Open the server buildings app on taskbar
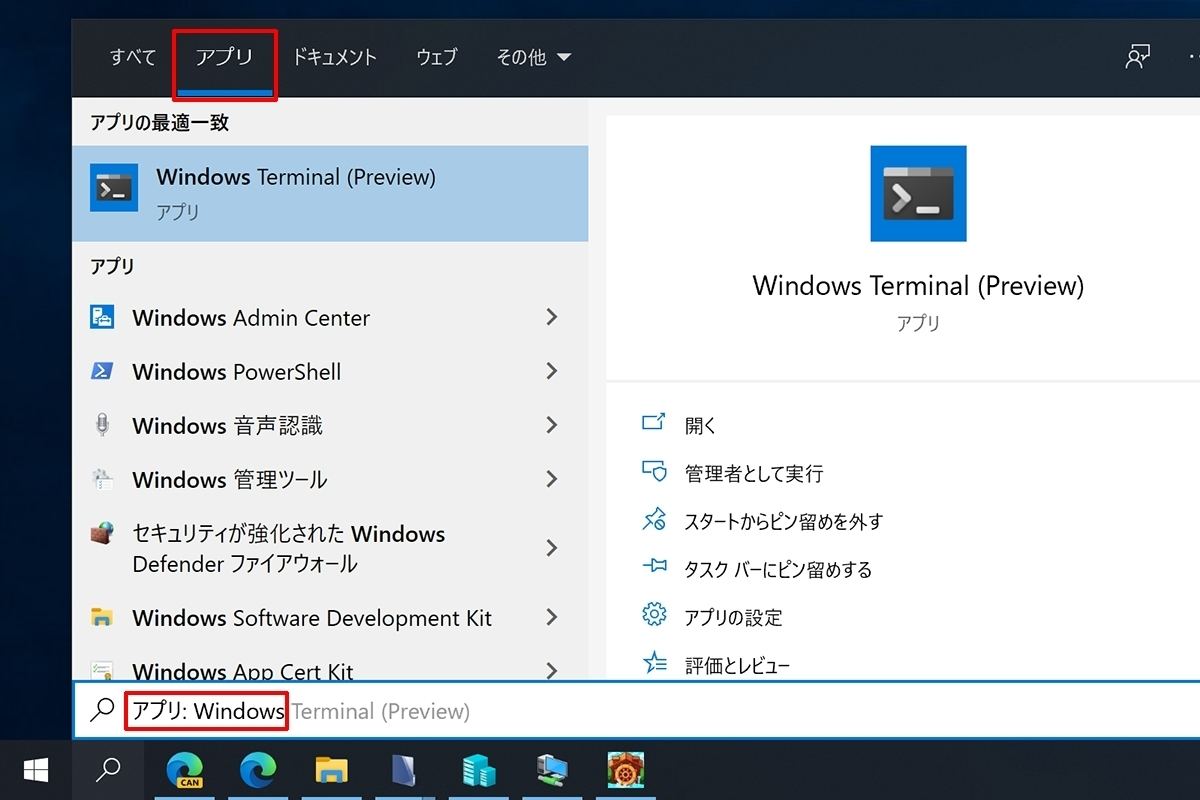The image size is (1200, 800). pos(479,770)
